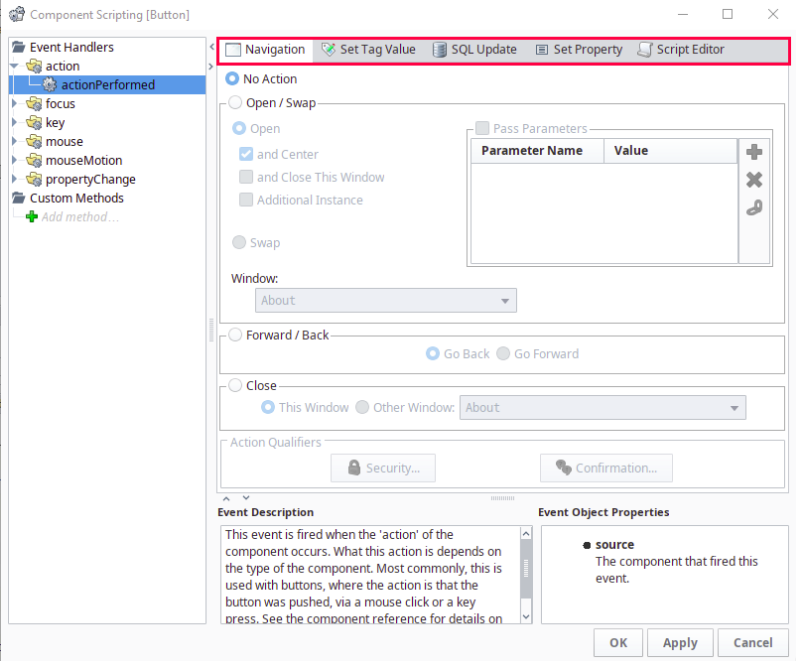Select the Forward / Back radio option

click(x=235, y=335)
